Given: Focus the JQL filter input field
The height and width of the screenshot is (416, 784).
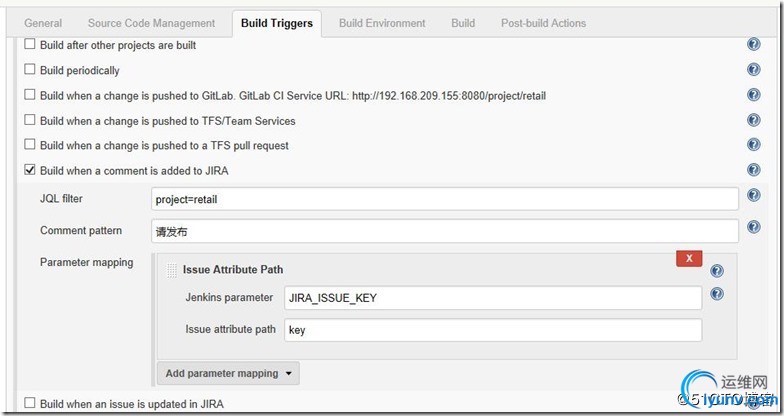Looking at the screenshot, I should tap(444, 199).
